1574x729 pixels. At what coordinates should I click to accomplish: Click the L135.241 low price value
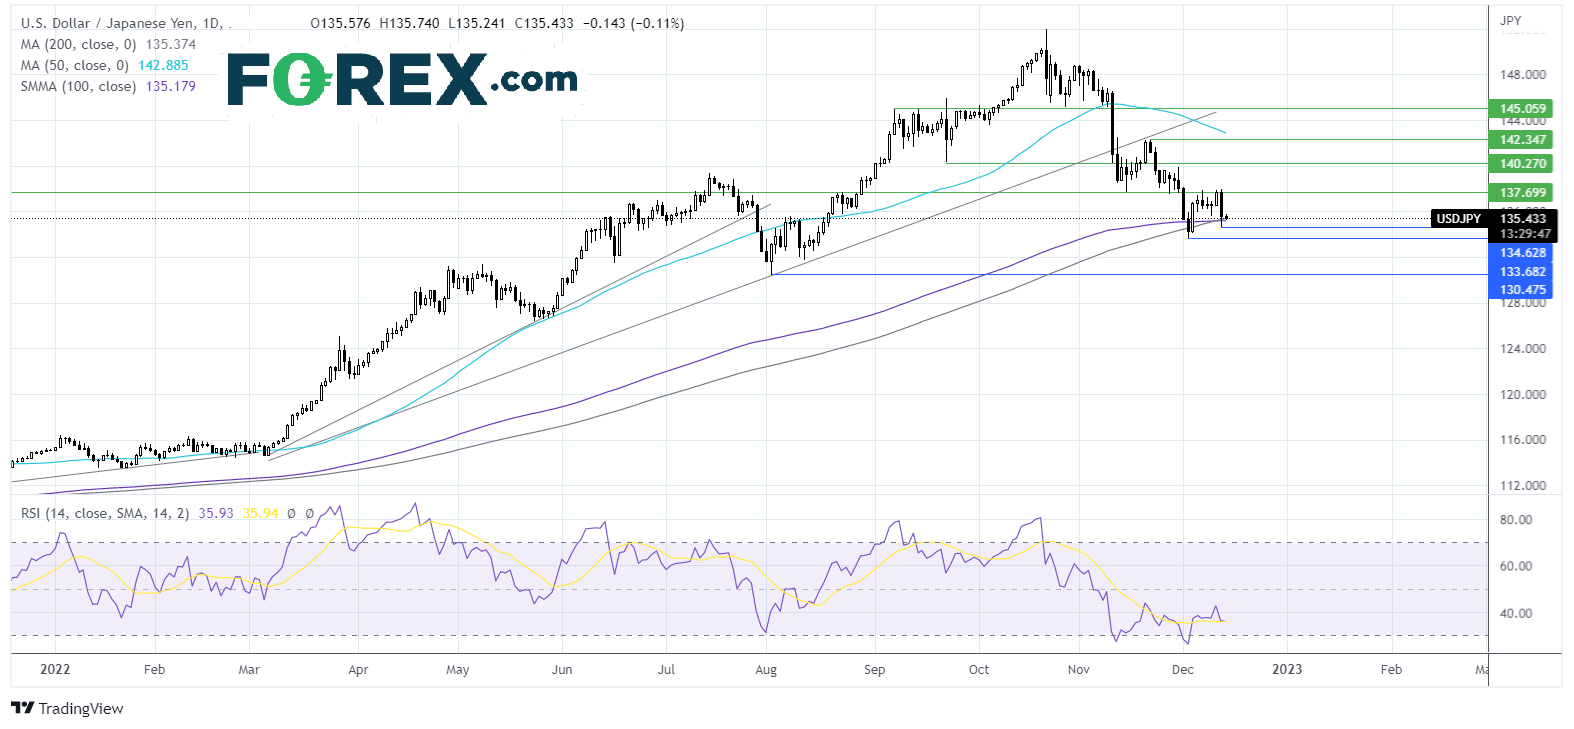(477, 23)
